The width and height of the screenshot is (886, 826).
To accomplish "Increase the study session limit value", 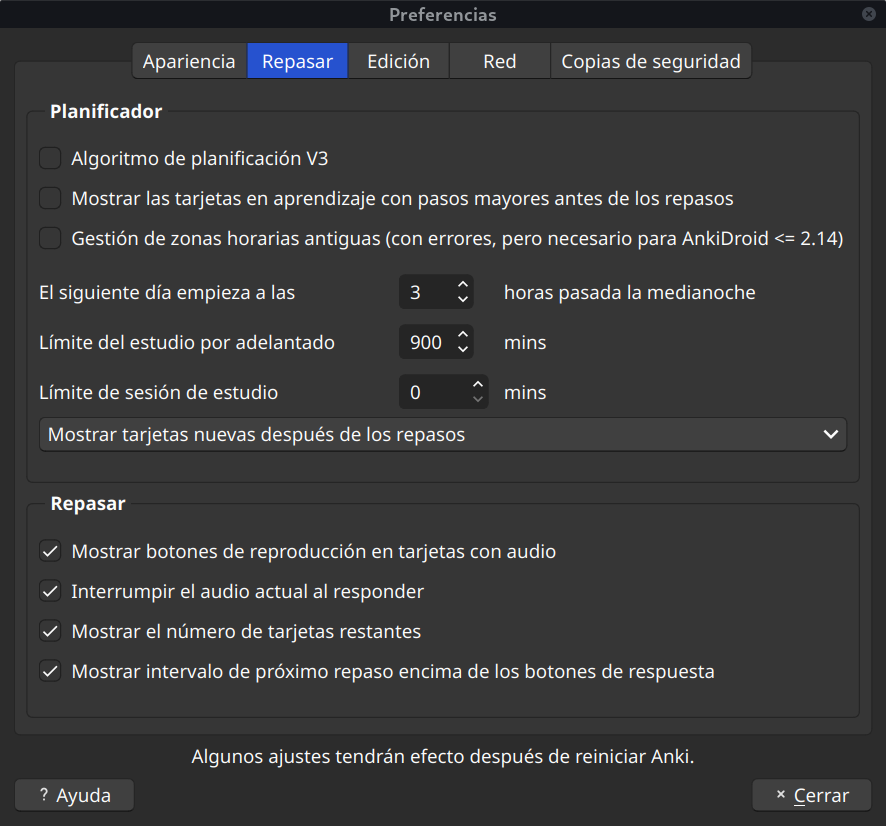I will click(x=478, y=386).
